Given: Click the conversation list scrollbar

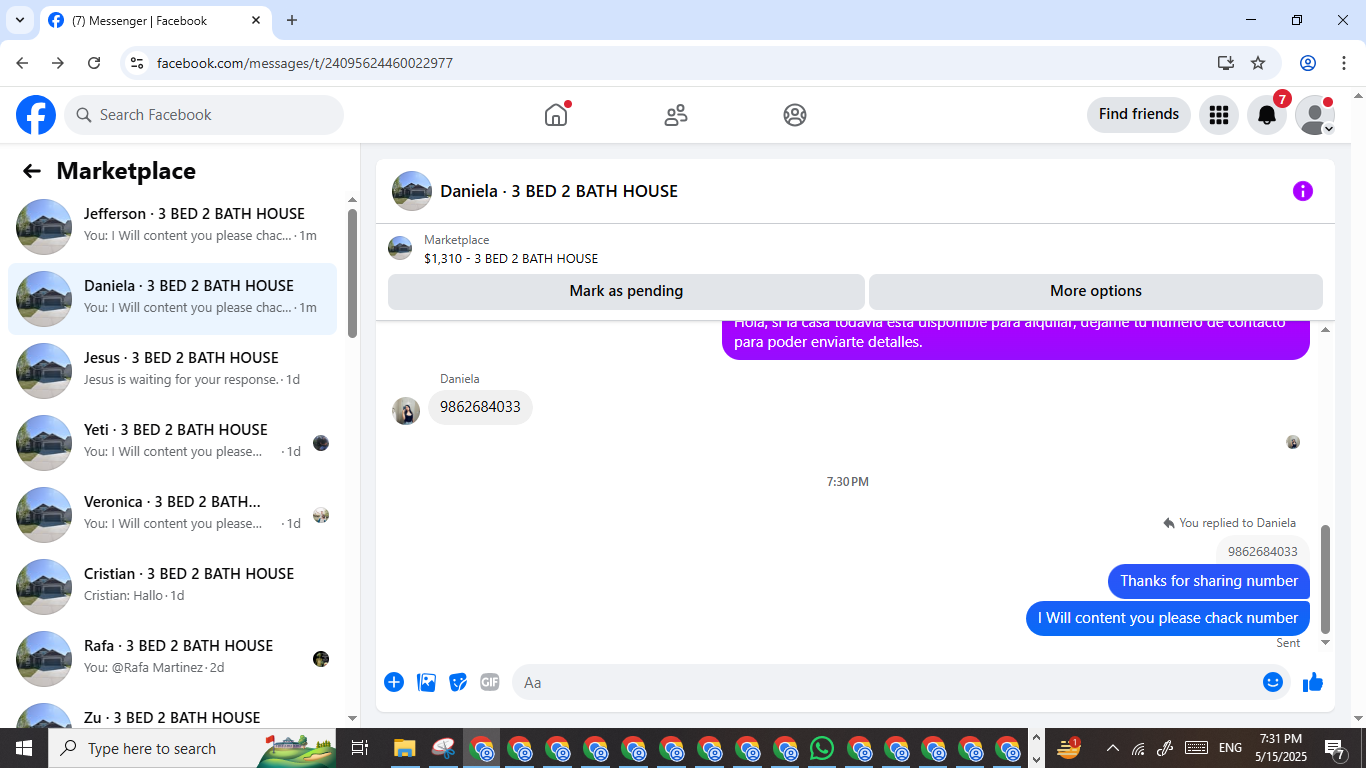Looking at the screenshot, I should coord(352,273).
